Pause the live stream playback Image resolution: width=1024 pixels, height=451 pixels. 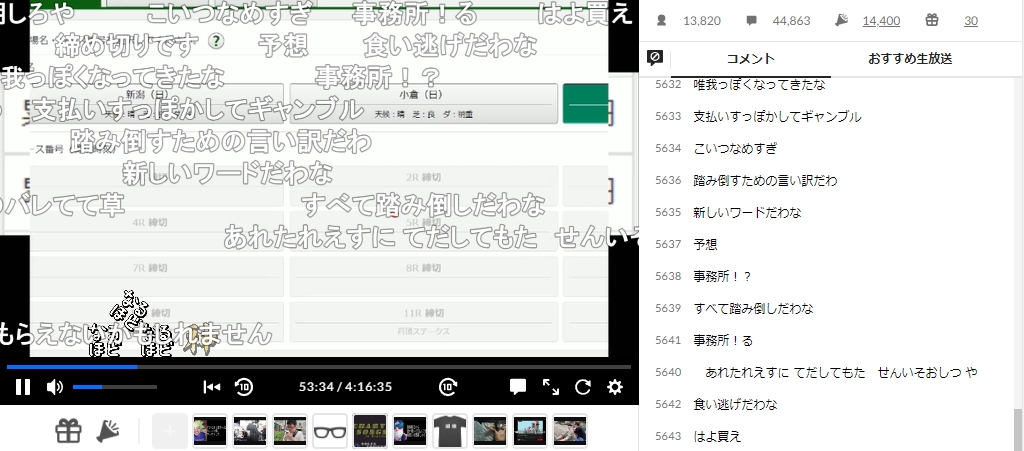click(22, 387)
